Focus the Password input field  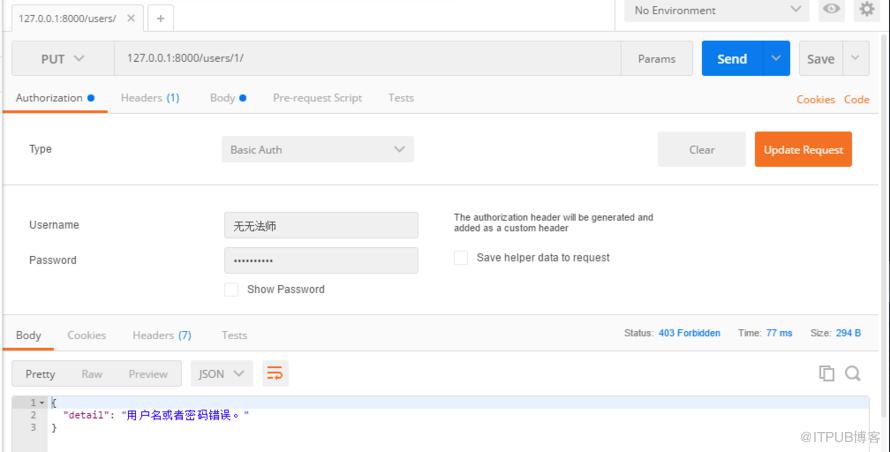(x=321, y=261)
